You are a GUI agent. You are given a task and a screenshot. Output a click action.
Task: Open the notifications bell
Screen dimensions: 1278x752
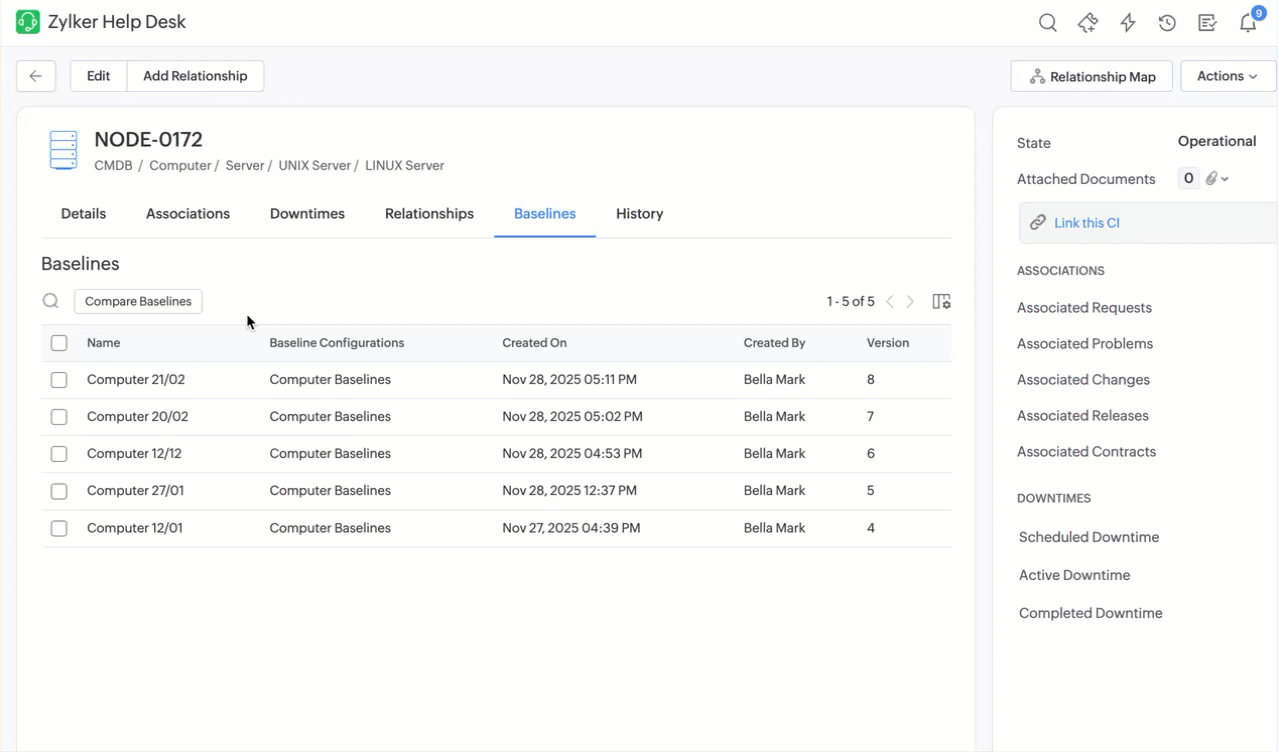1248,23
